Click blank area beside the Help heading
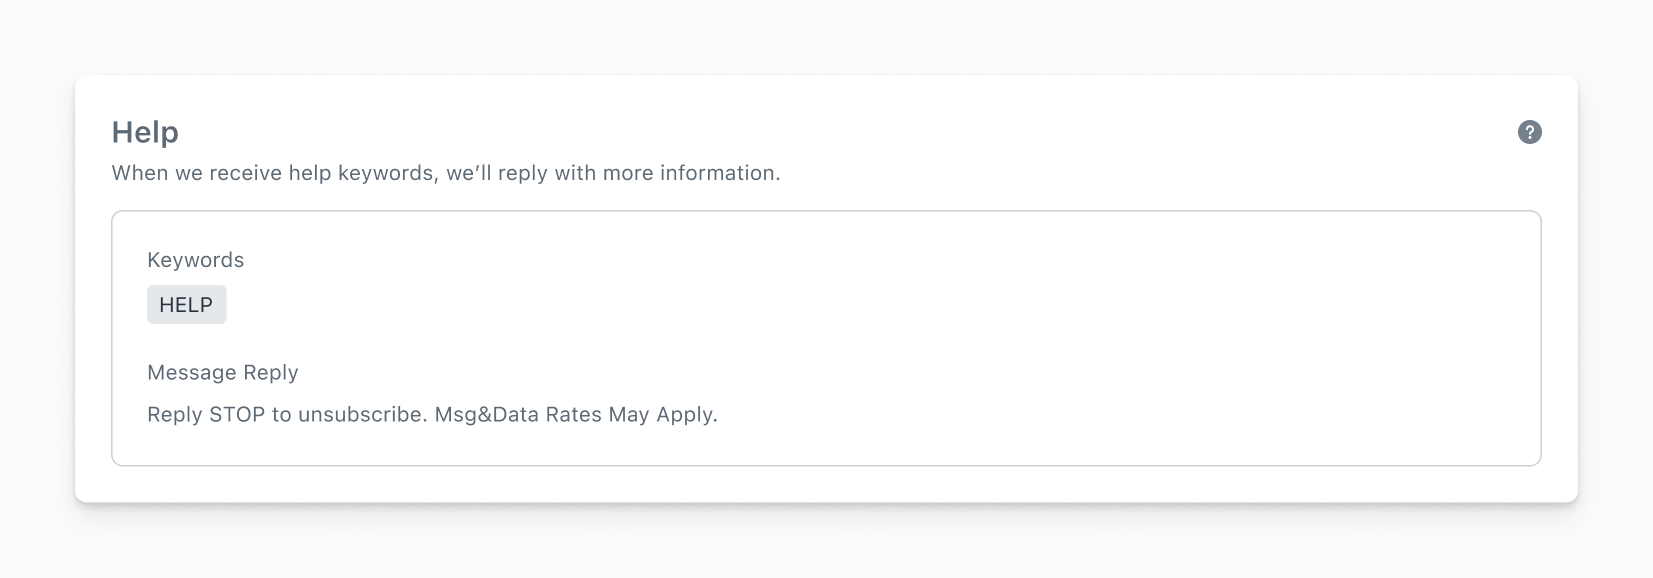 click(x=800, y=132)
